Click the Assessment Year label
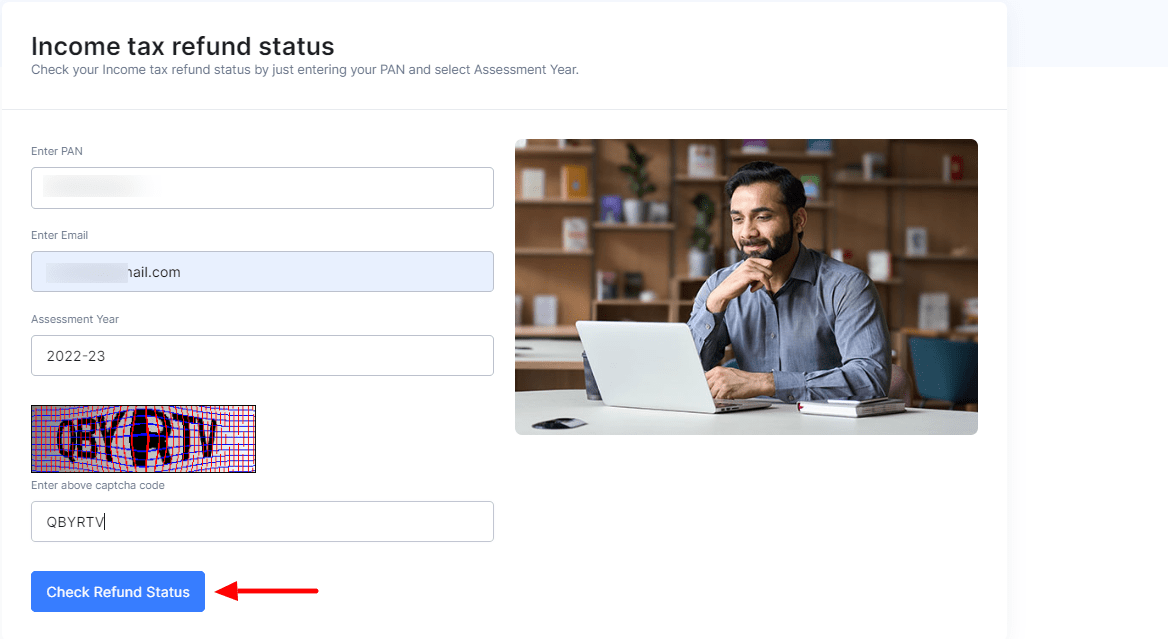This screenshot has height=639, width=1168. (75, 319)
